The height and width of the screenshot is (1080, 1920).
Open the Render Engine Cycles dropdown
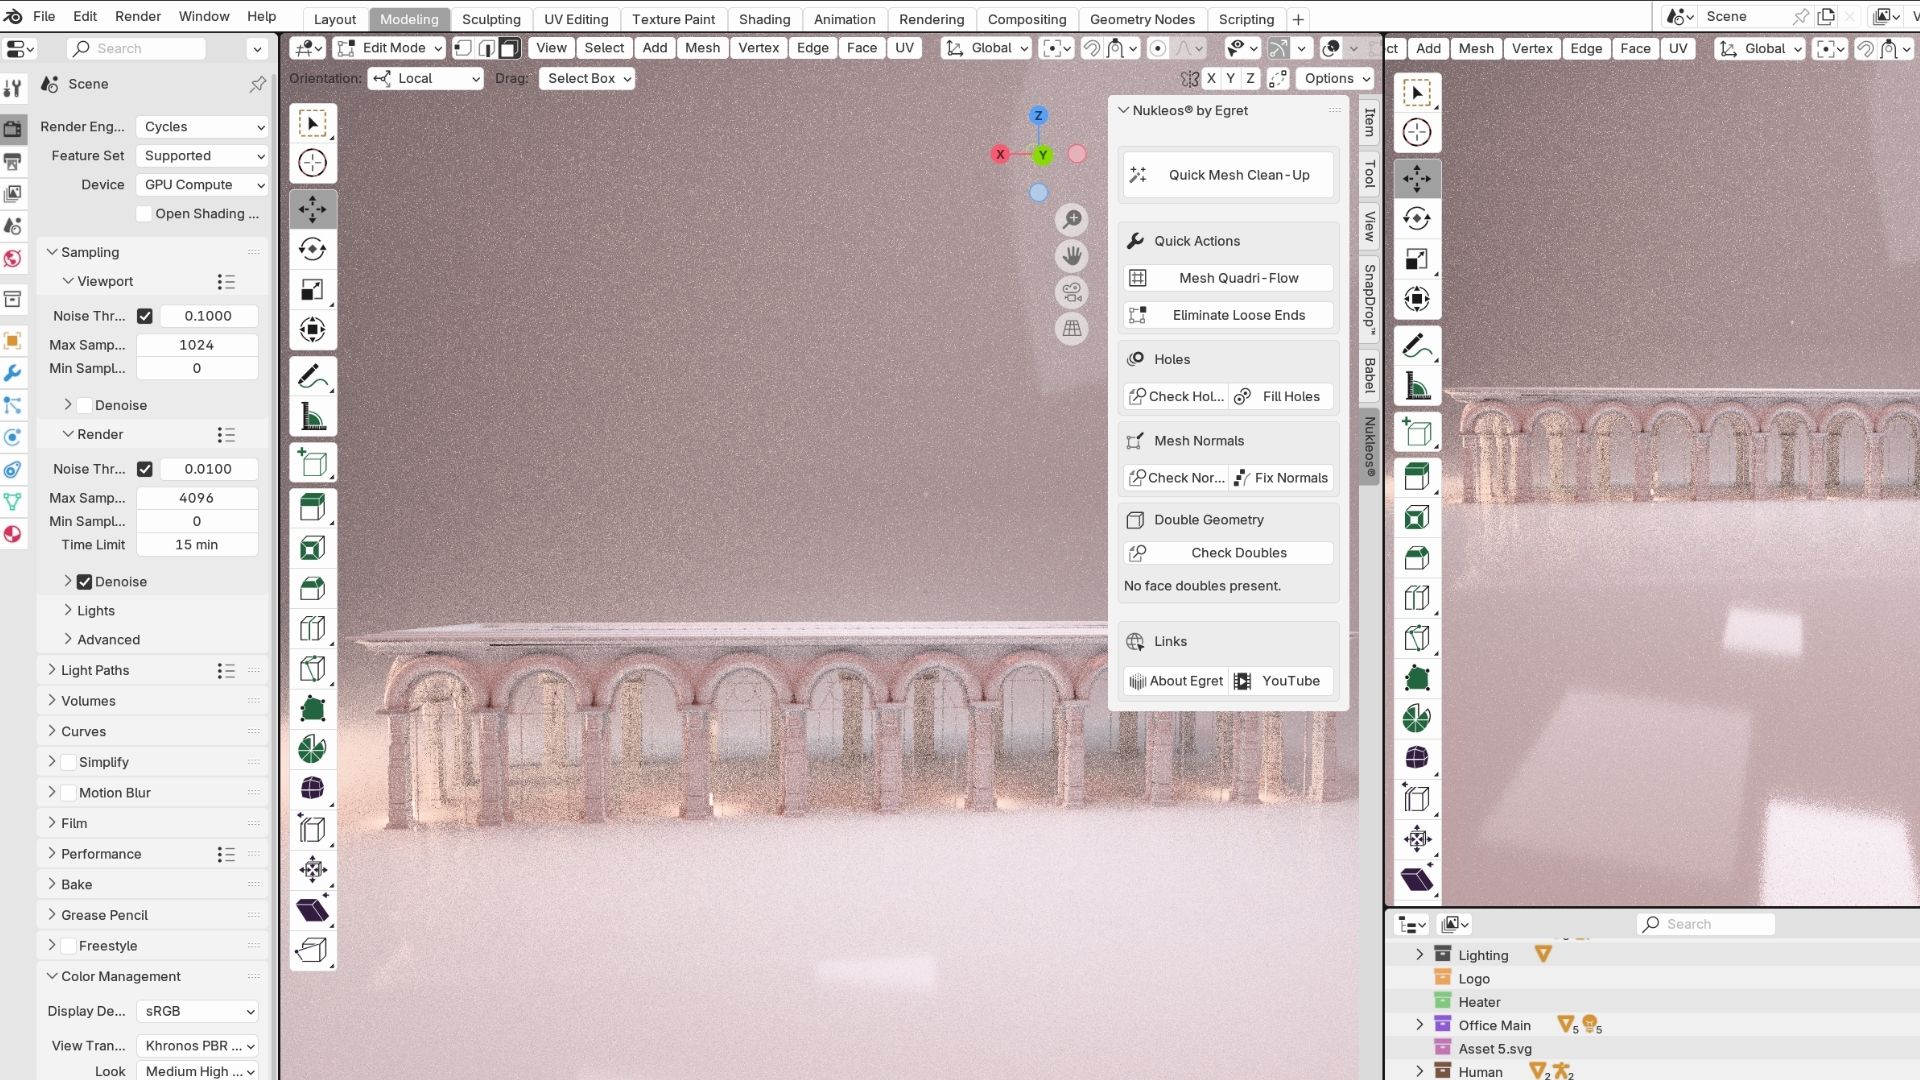pyautogui.click(x=203, y=127)
